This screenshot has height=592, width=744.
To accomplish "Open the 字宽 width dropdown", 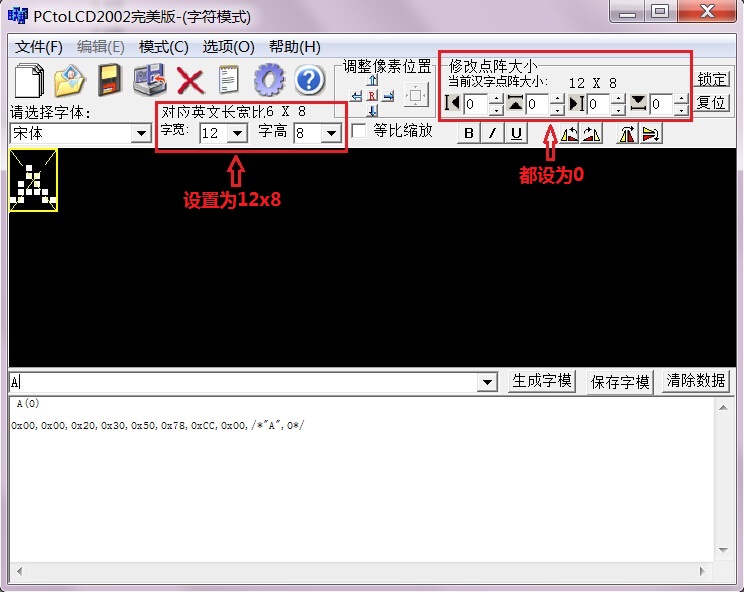I will (237, 133).
